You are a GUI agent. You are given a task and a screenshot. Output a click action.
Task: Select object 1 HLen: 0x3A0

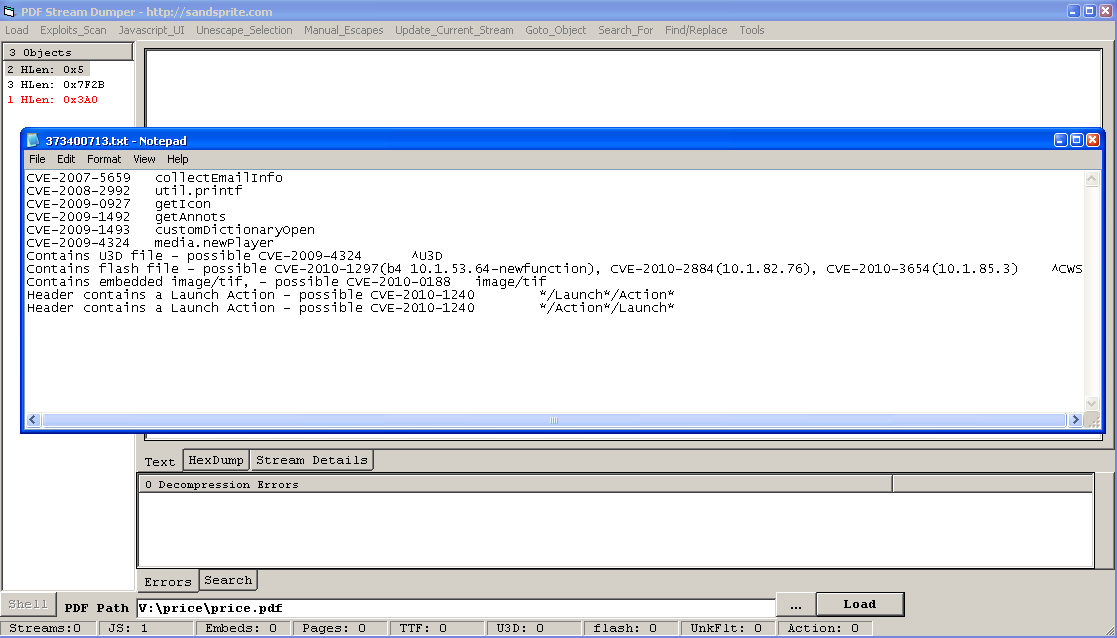click(x=52, y=100)
